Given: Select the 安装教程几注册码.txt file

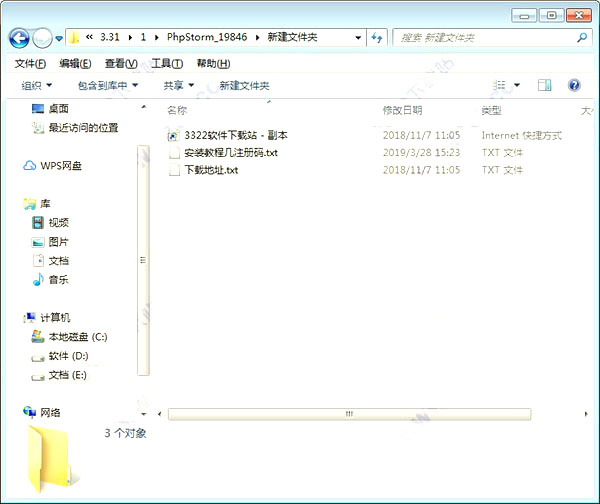Looking at the screenshot, I should pyautogui.click(x=231, y=153).
